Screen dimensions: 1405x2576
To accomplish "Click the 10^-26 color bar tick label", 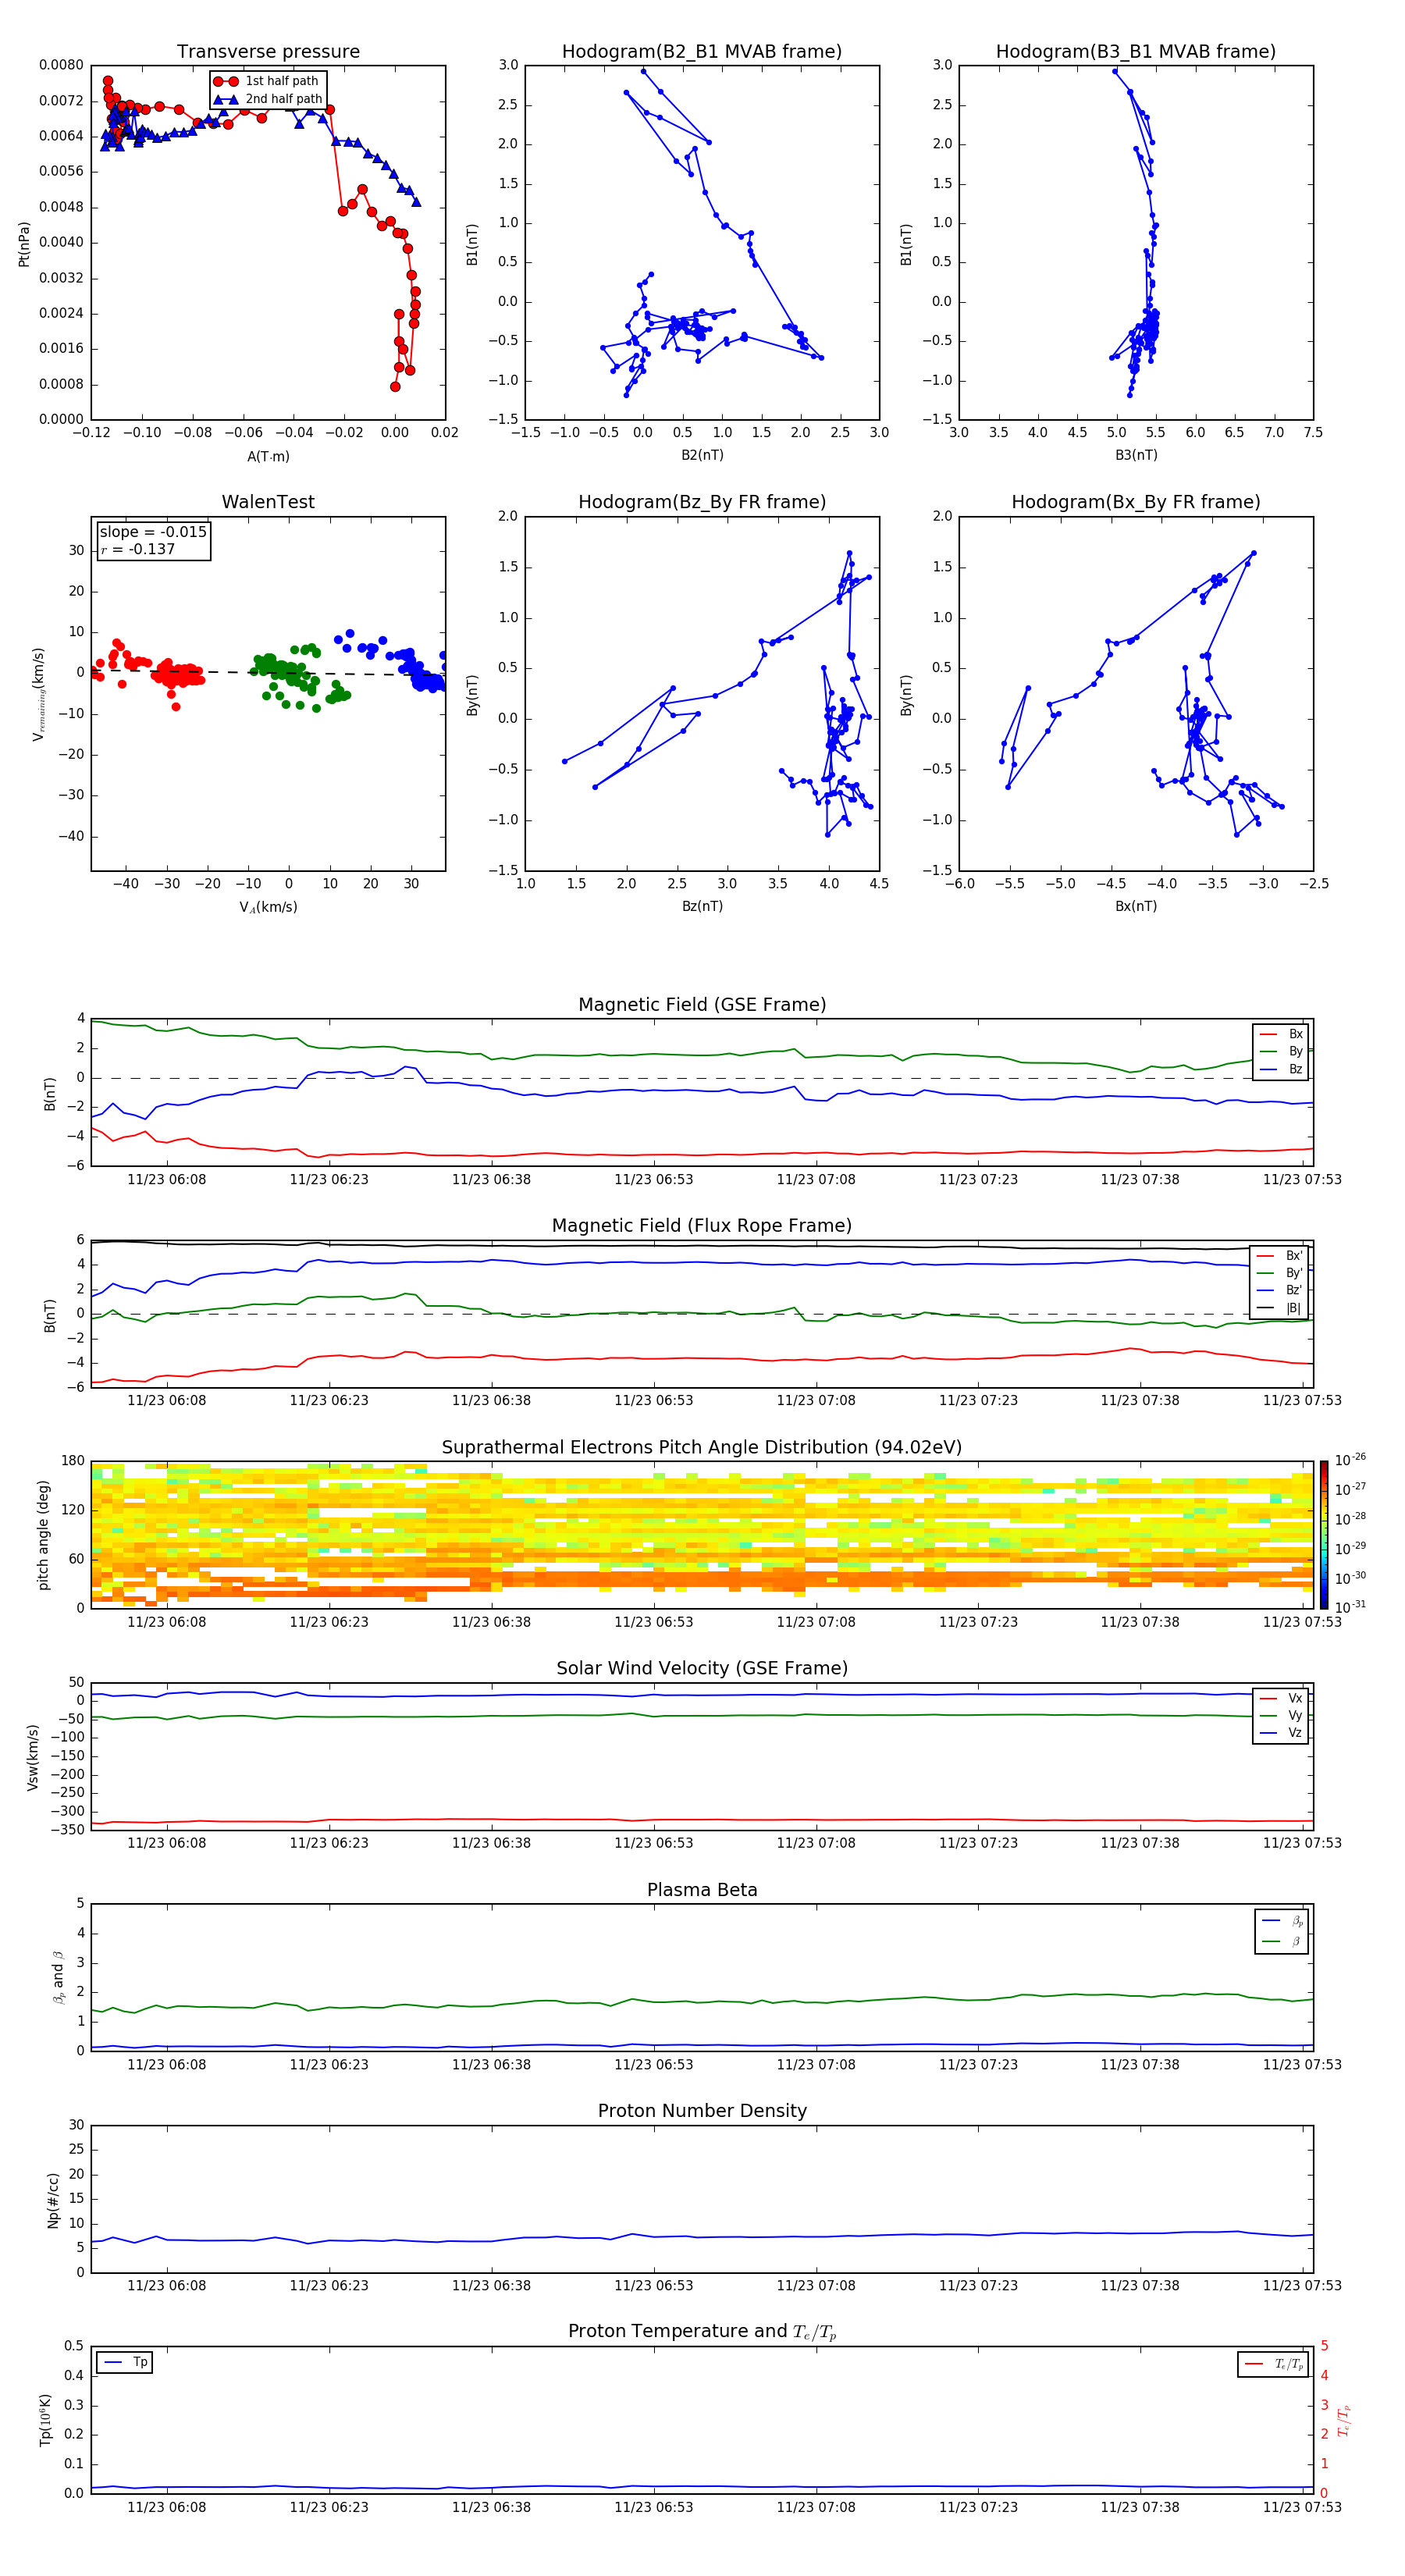I will click(1350, 1459).
